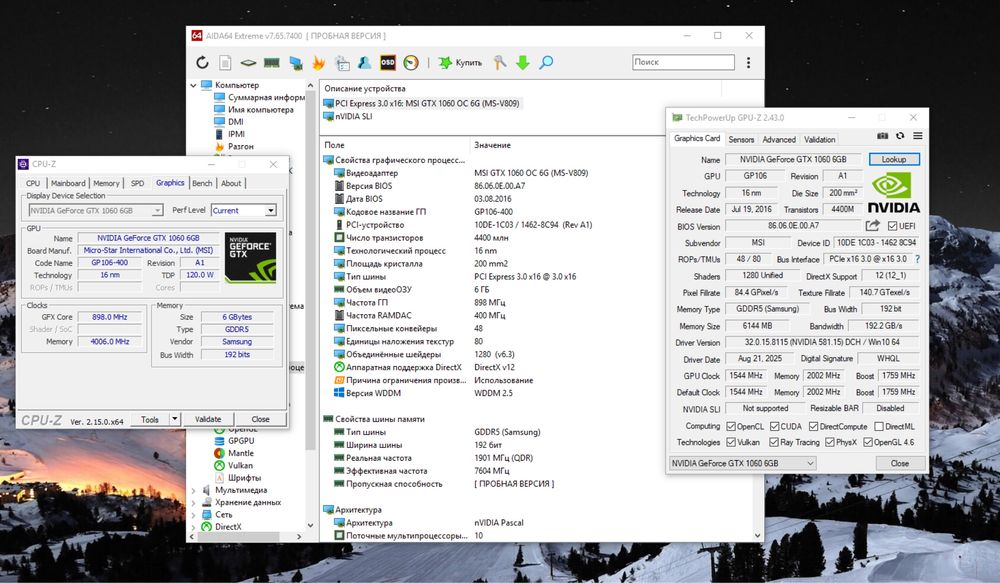1000x583 pixels.
Task: Switch to the Mainboard tab in CPU-Z
Action: click(68, 183)
